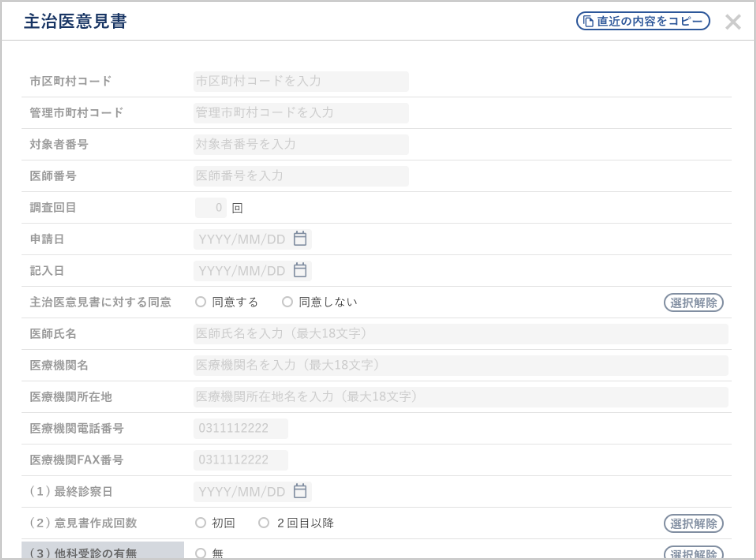The height and width of the screenshot is (560, 756).
Task: Clear selection for 他科受診の有無
Action: [693, 553]
